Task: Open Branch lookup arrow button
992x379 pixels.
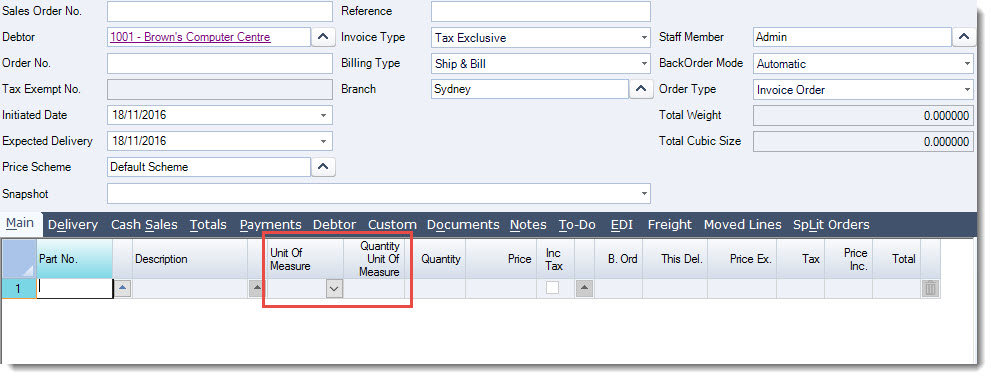Action: [x=640, y=89]
